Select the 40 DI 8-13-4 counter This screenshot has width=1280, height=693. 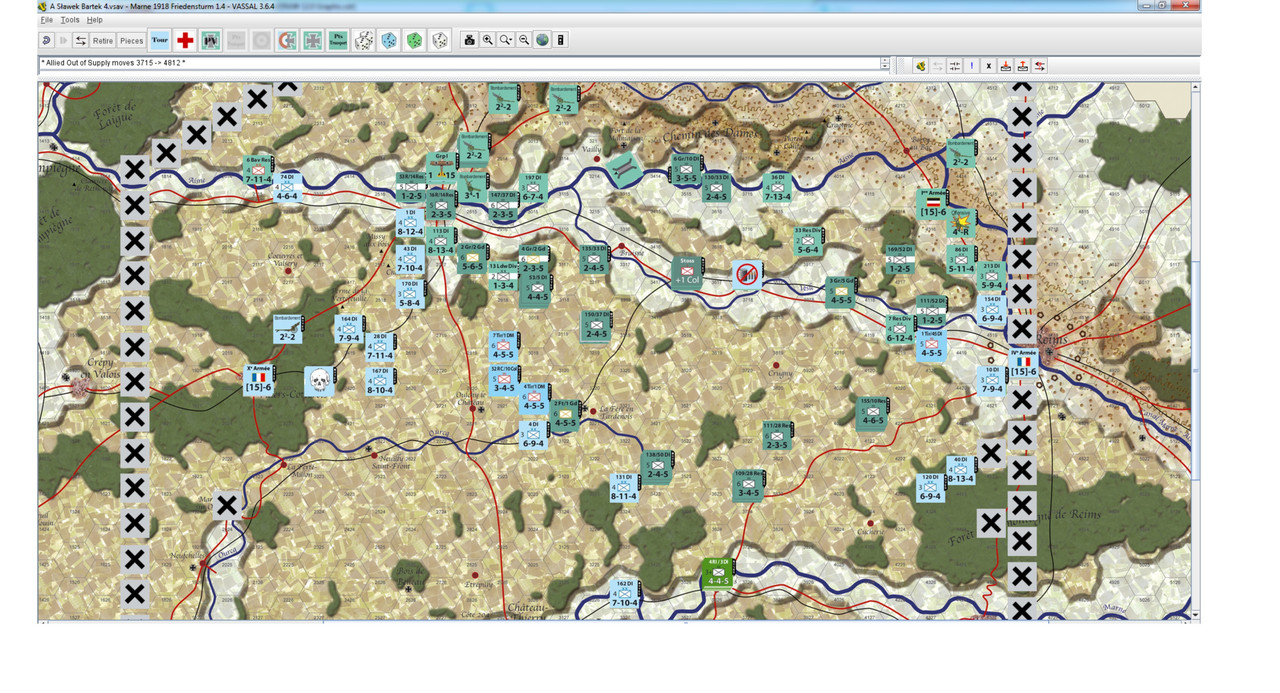[x=960, y=471]
